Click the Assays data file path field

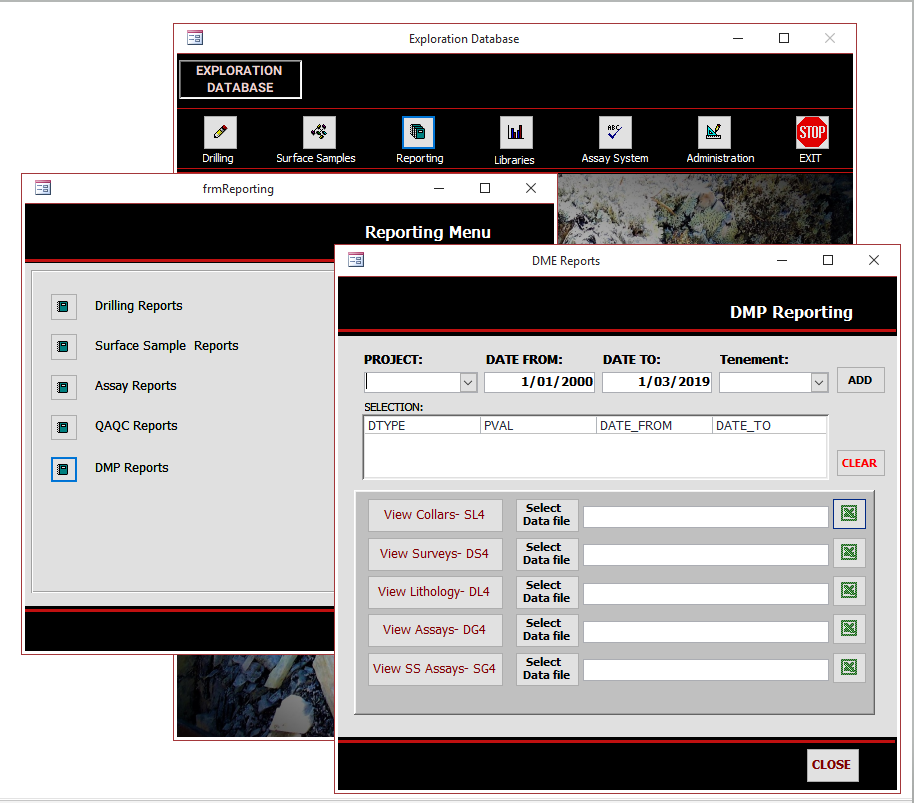[x=706, y=630]
